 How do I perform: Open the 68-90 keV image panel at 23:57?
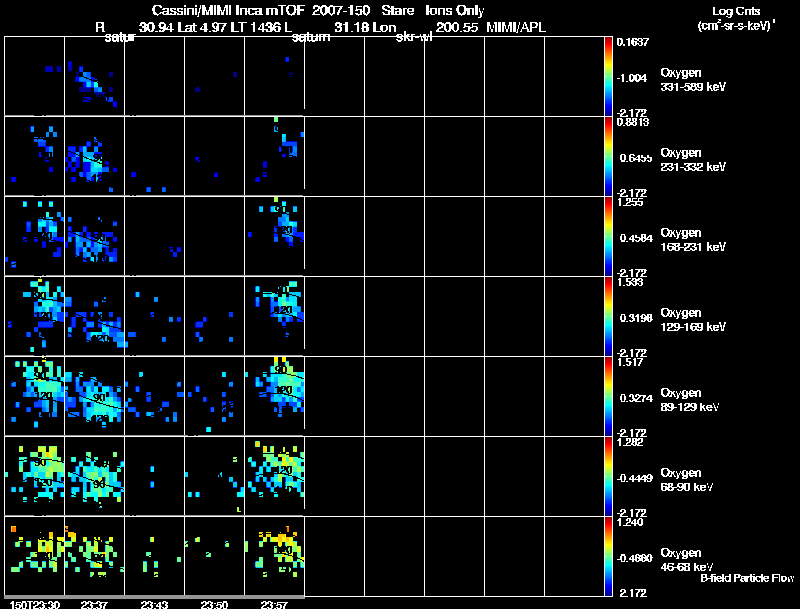274,476
